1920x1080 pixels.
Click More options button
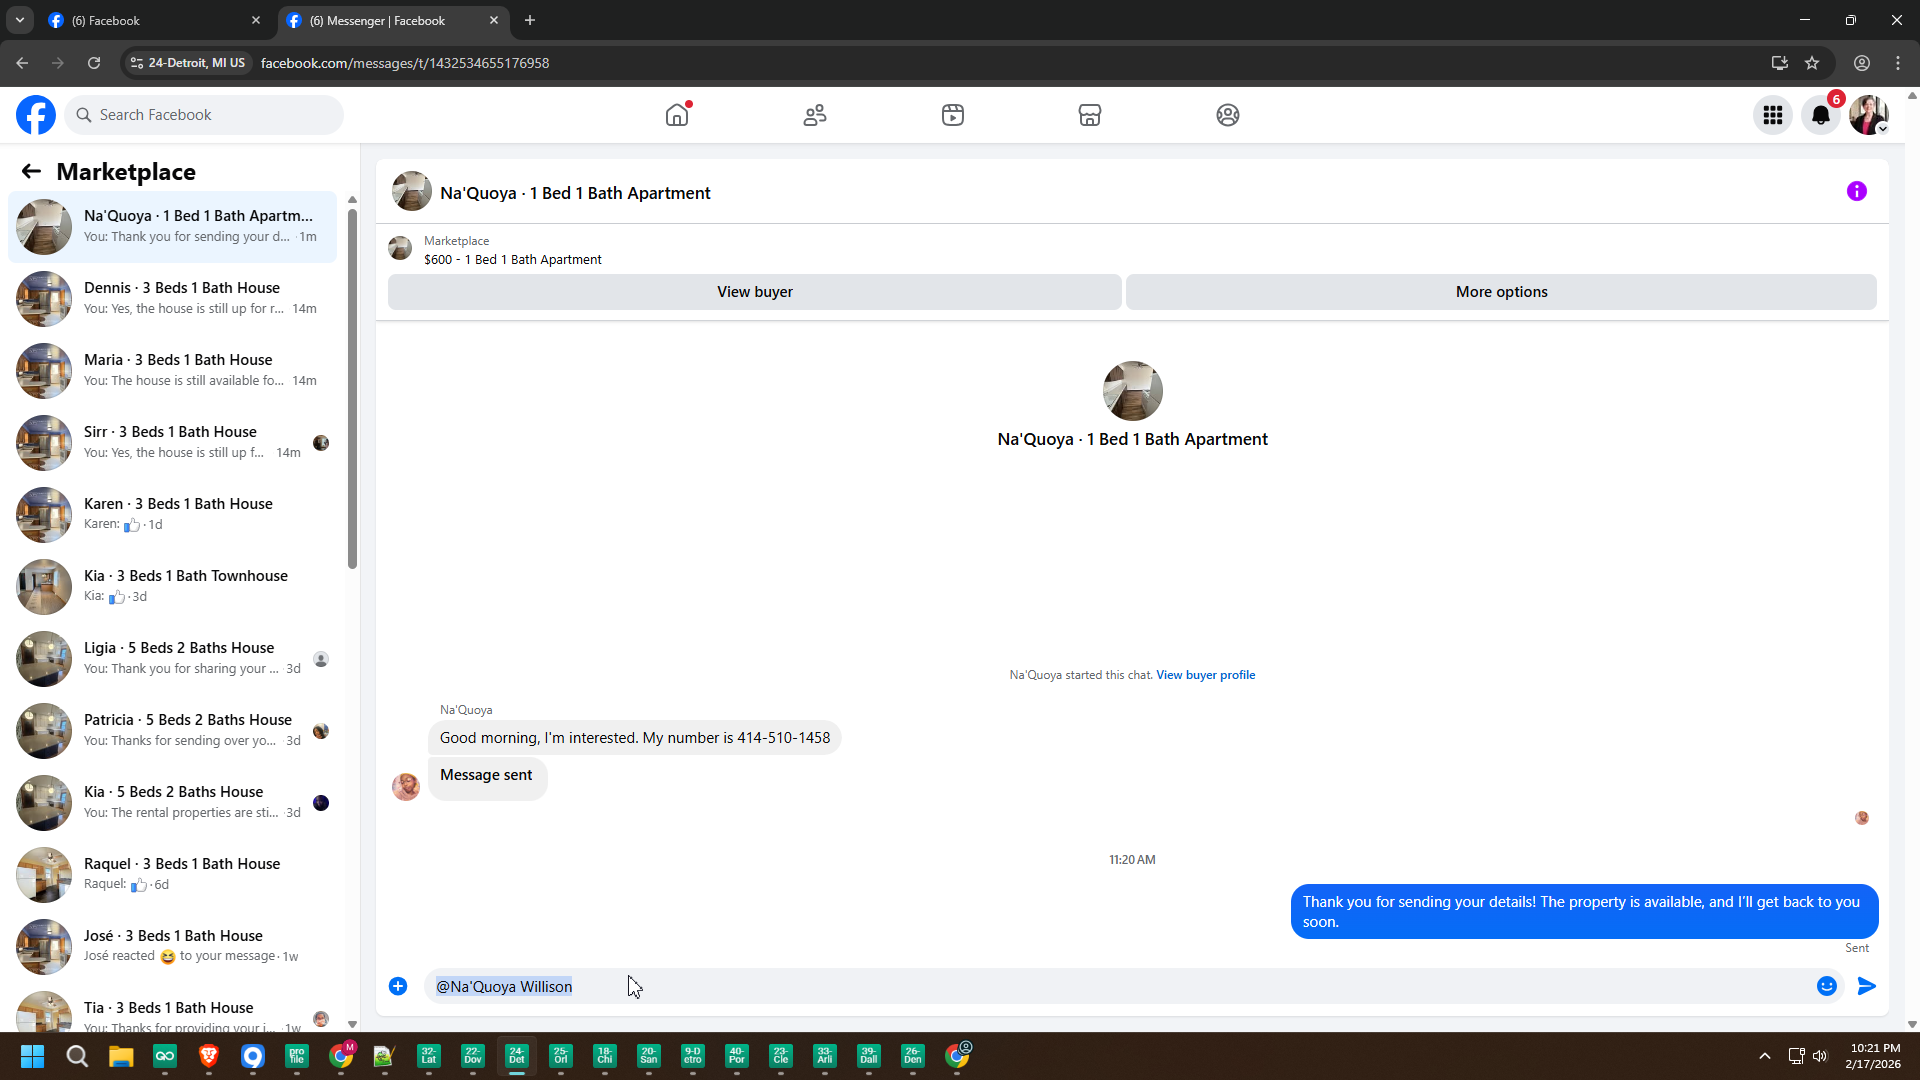tap(1500, 292)
